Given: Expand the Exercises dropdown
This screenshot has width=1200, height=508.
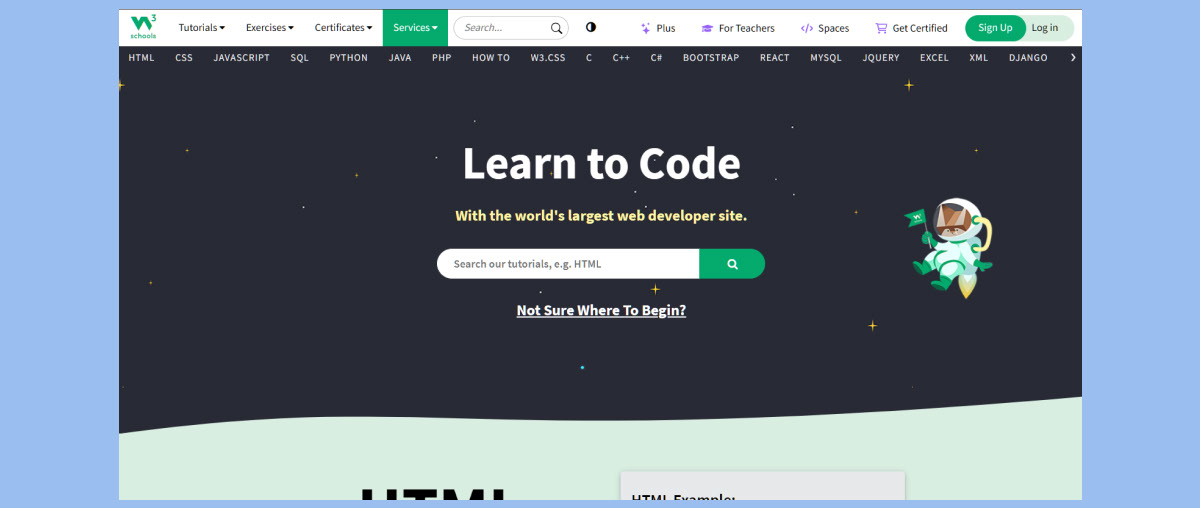Looking at the screenshot, I should point(270,28).
